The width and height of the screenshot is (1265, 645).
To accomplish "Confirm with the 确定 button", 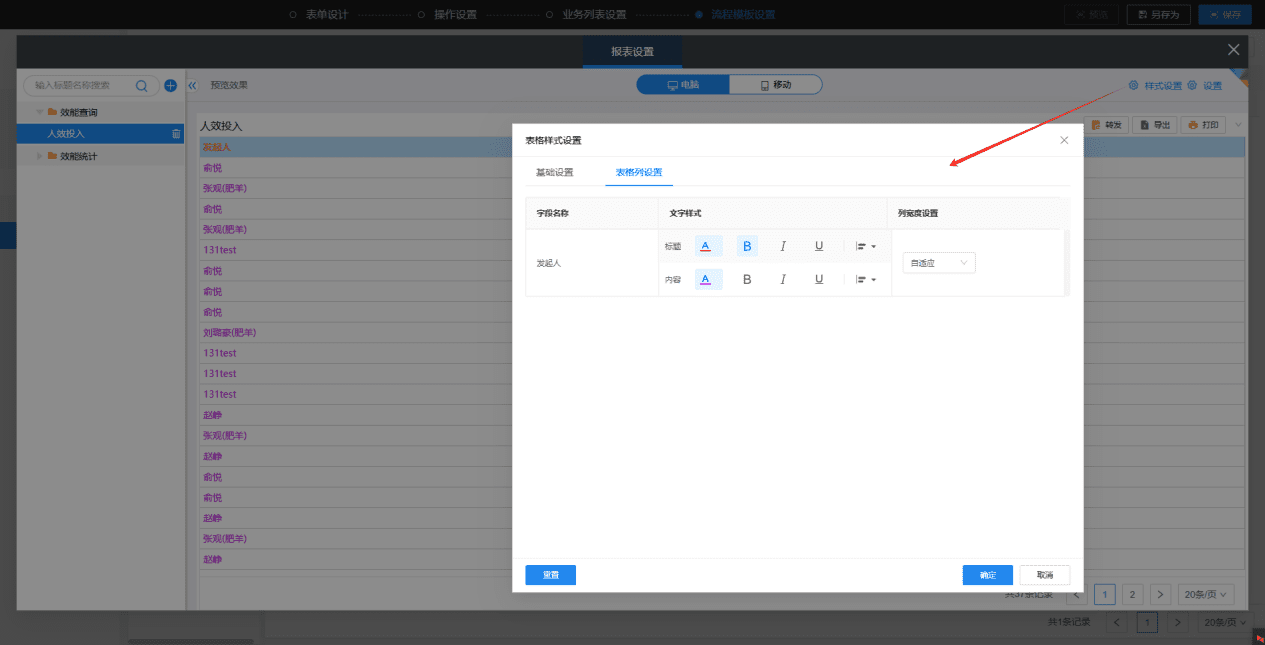I will point(988,575).
